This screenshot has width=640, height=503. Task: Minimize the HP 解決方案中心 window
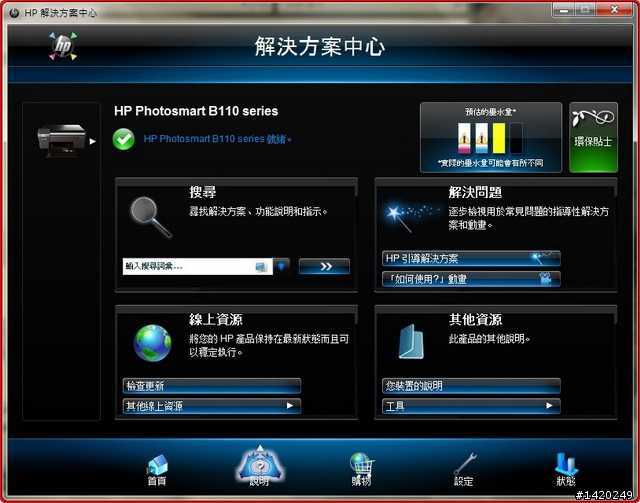coord(564,10)
